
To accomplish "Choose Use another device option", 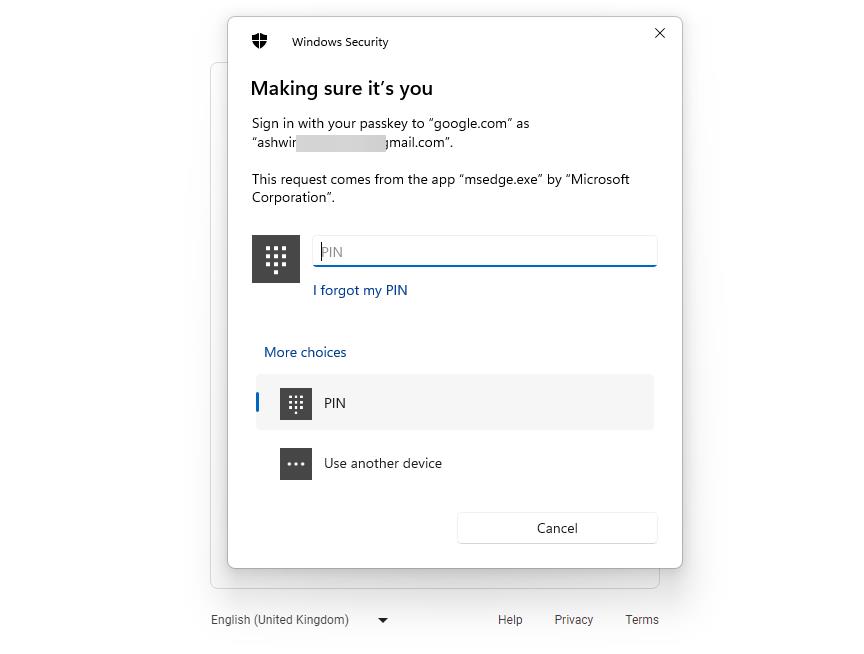I will pyautogui.click(x=455, y=463).
